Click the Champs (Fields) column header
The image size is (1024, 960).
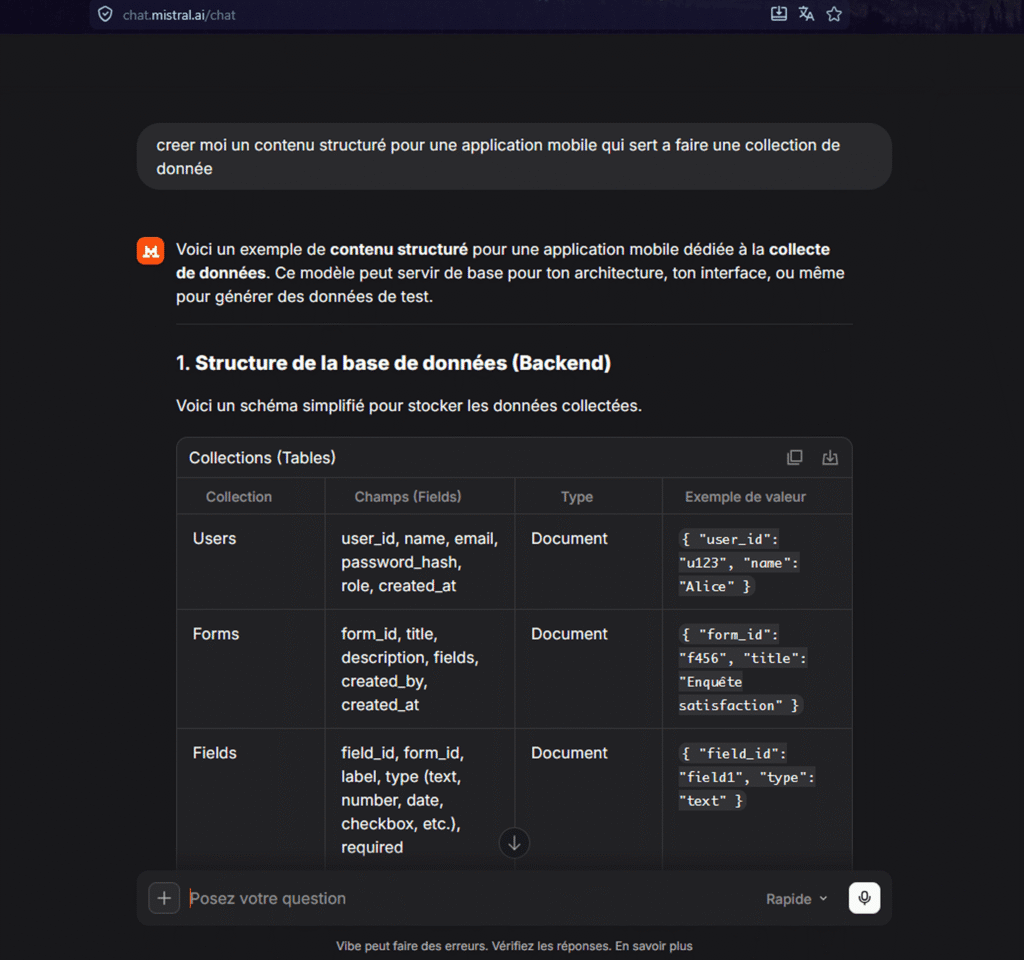point(408,497)
